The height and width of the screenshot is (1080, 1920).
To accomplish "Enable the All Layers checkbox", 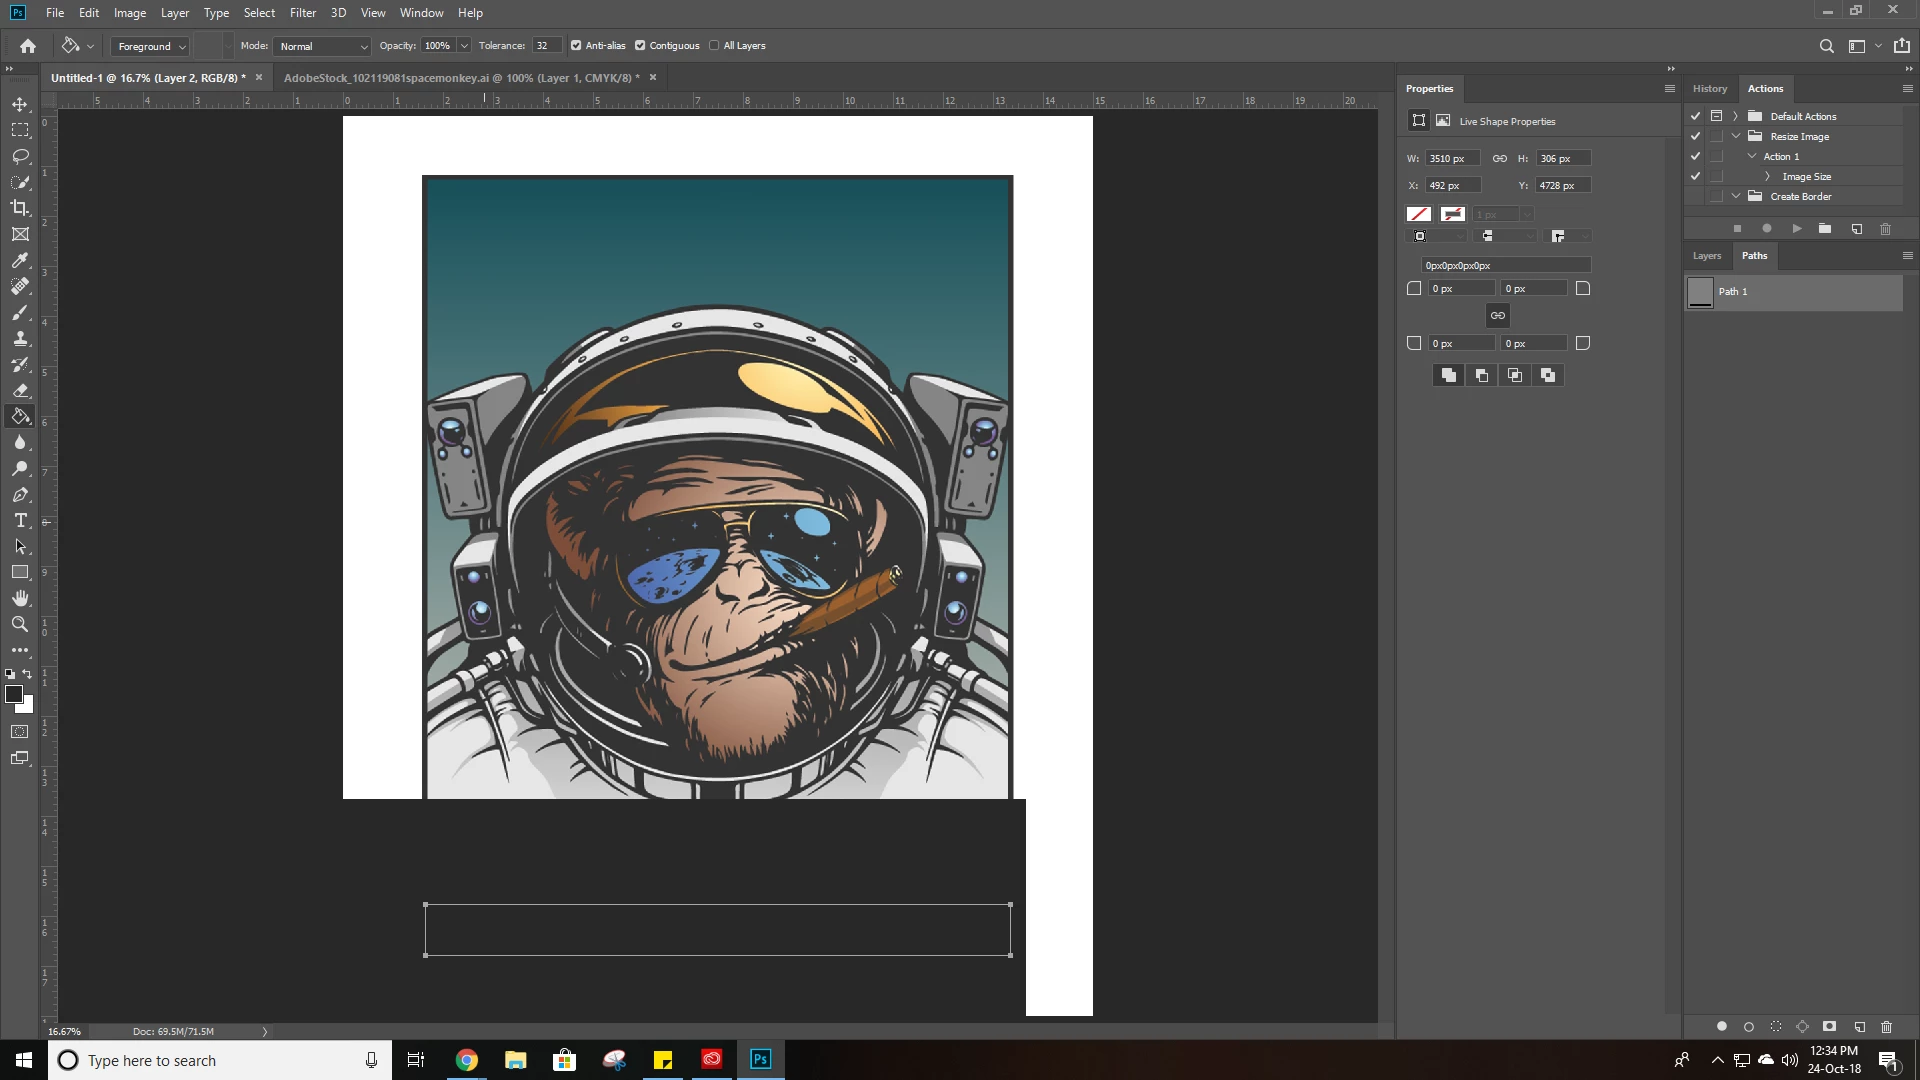I will coord(714,46).
